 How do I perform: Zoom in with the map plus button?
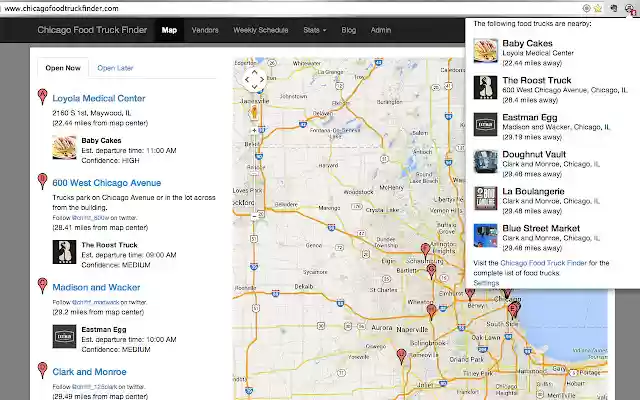[254, 130]
